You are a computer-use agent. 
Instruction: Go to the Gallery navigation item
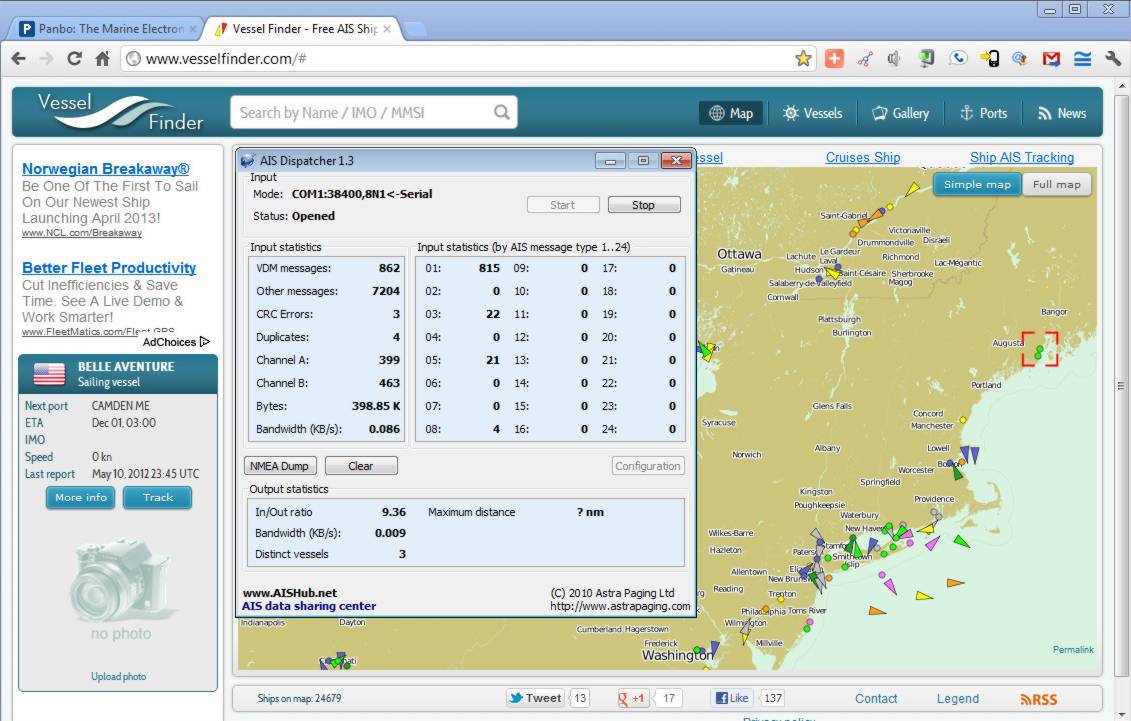[x=900, y=113]
